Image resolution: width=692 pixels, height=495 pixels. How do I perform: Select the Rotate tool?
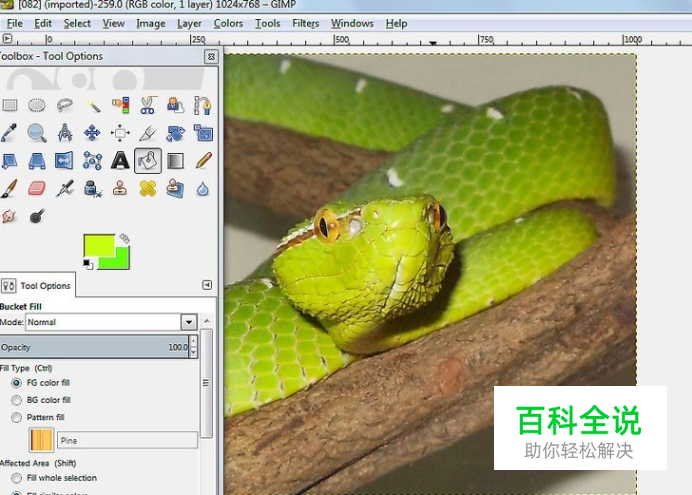pyautogui.click(x=175, y=133)
